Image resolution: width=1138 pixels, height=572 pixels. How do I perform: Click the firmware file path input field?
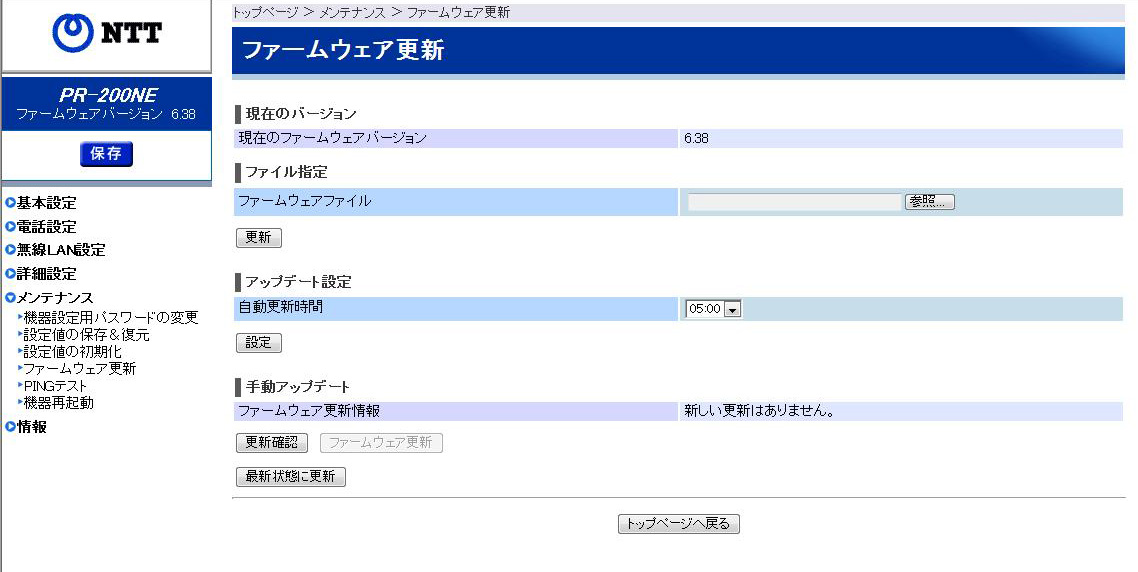794,202
